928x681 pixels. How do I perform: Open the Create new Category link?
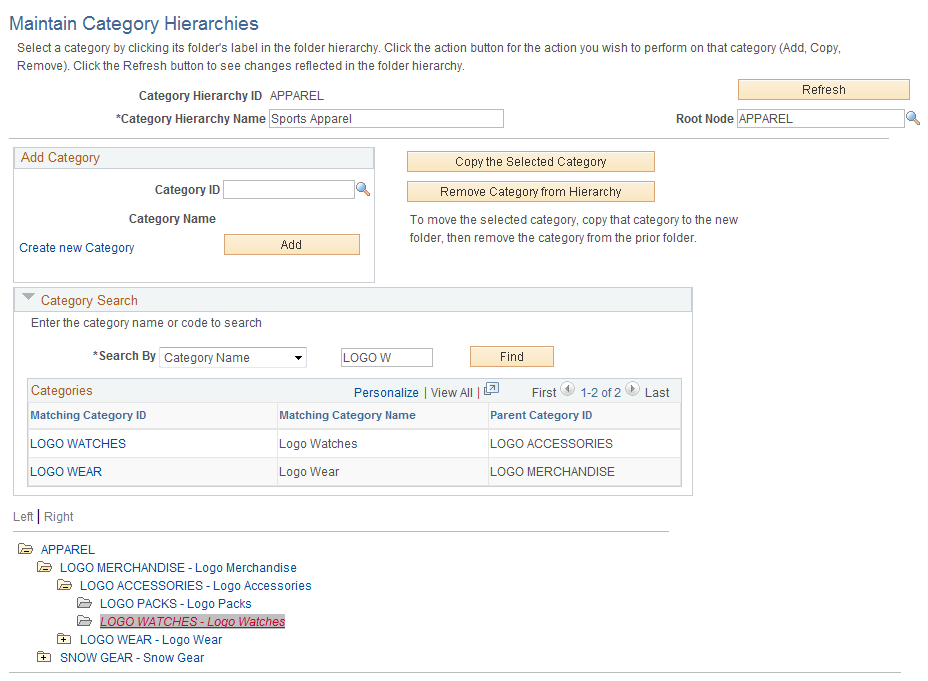[x=76, y=247]
